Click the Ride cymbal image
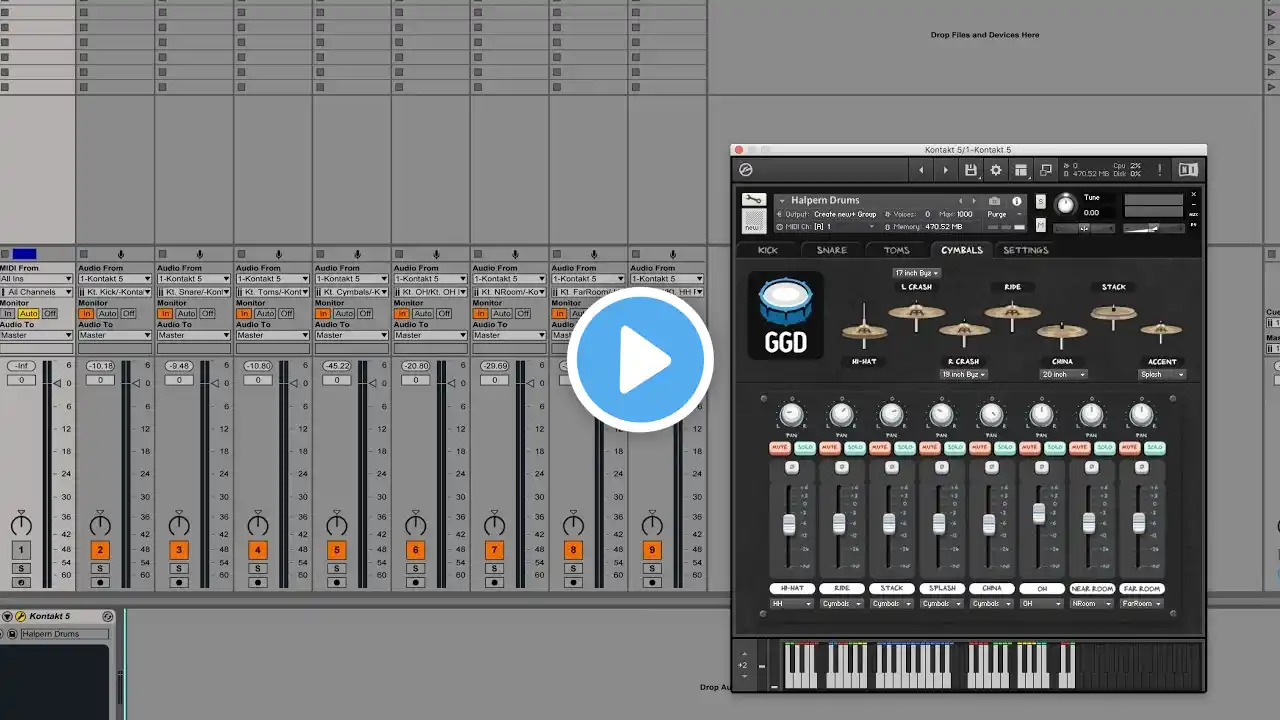Image resolution: width=1280 pixels, height=720 pixels. pyautogui.click(x=1012, y=313)
